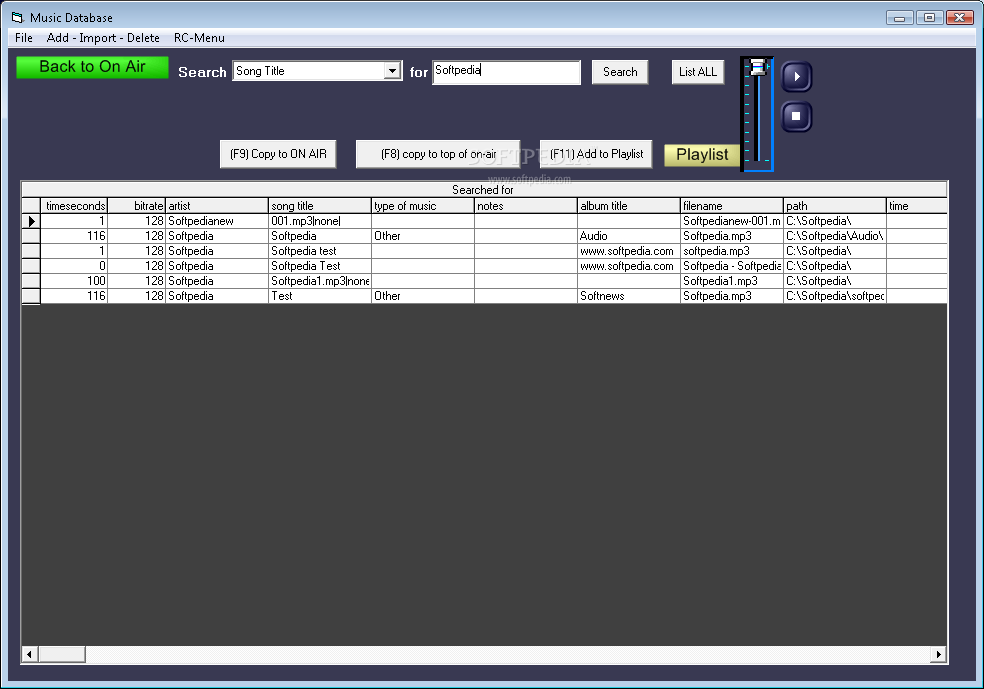Click the horizontal scrollbar left arrow
This screenshot has width=984, height=689.
(x=29, y=654)
